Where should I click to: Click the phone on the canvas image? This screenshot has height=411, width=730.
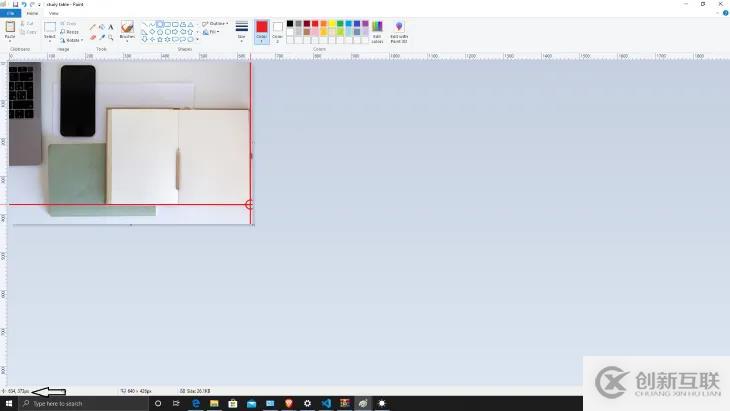tap(78, 101)
